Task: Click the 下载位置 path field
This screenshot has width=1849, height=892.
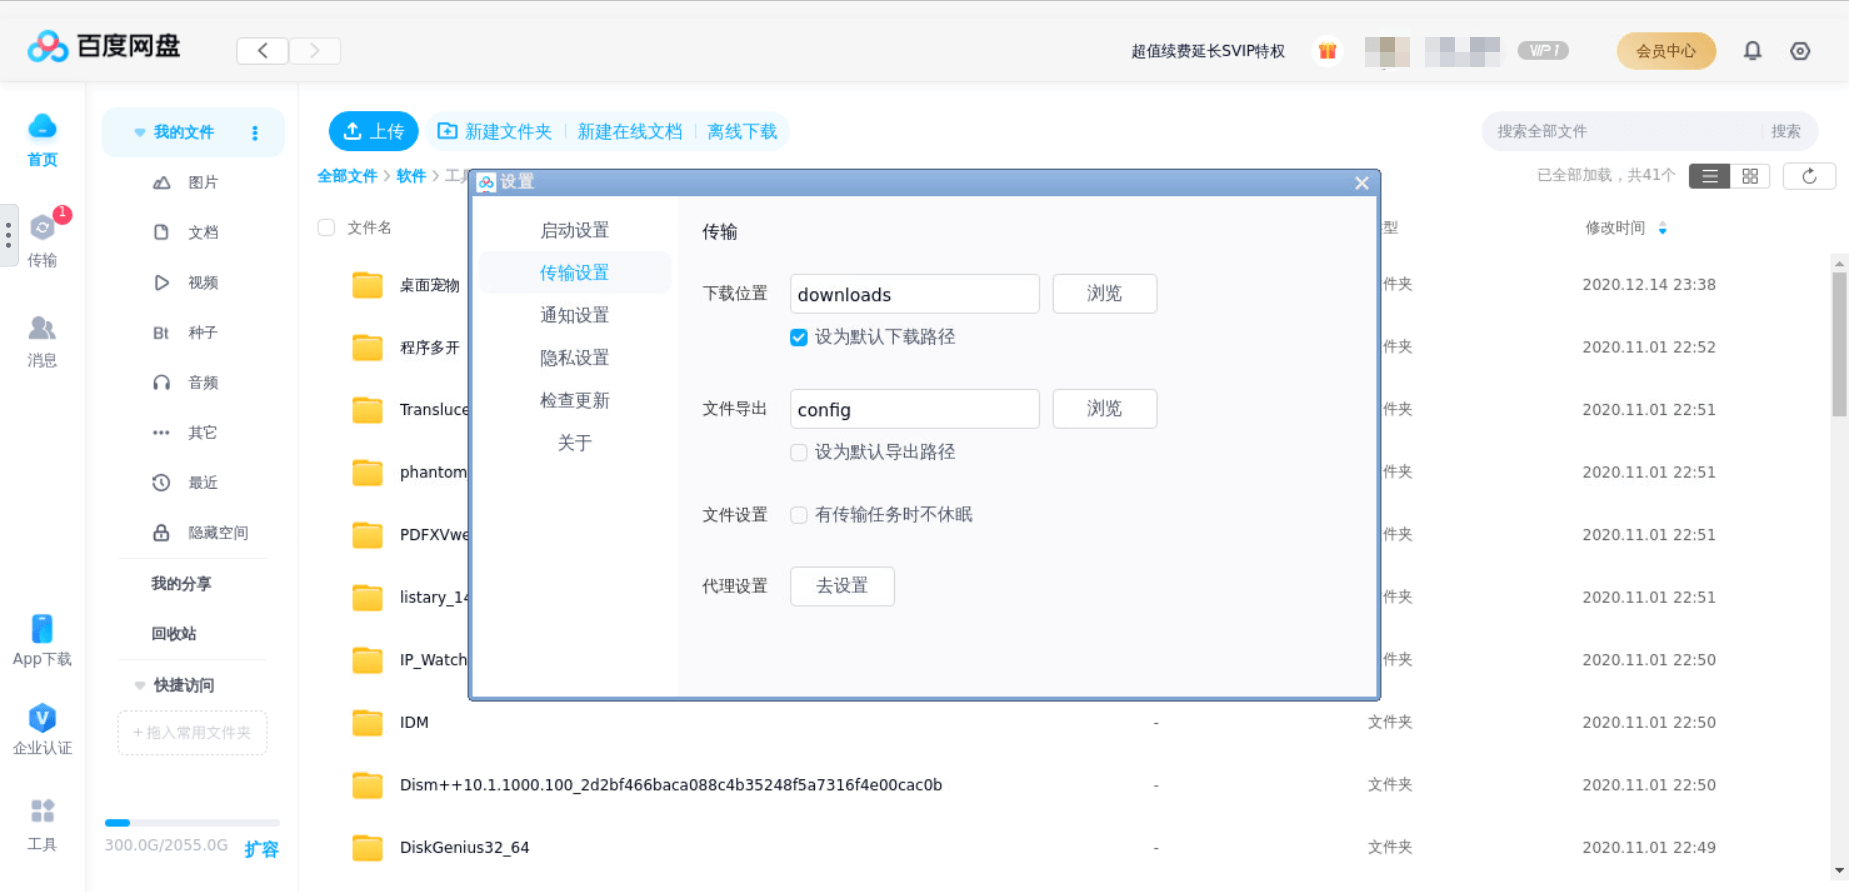Action: [915, 294]
